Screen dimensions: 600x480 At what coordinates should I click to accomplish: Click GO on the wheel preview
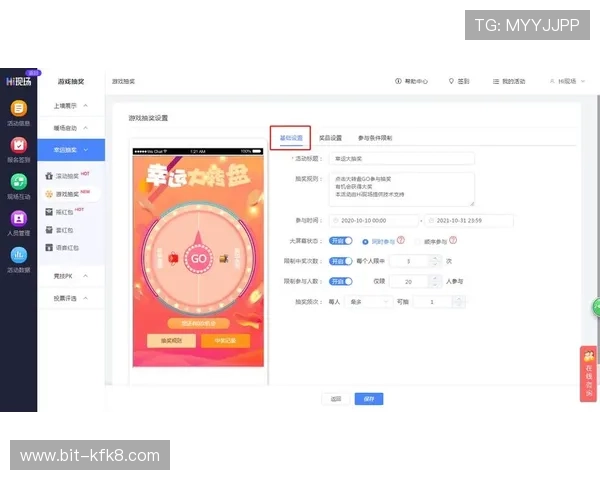tap(198, 259)
